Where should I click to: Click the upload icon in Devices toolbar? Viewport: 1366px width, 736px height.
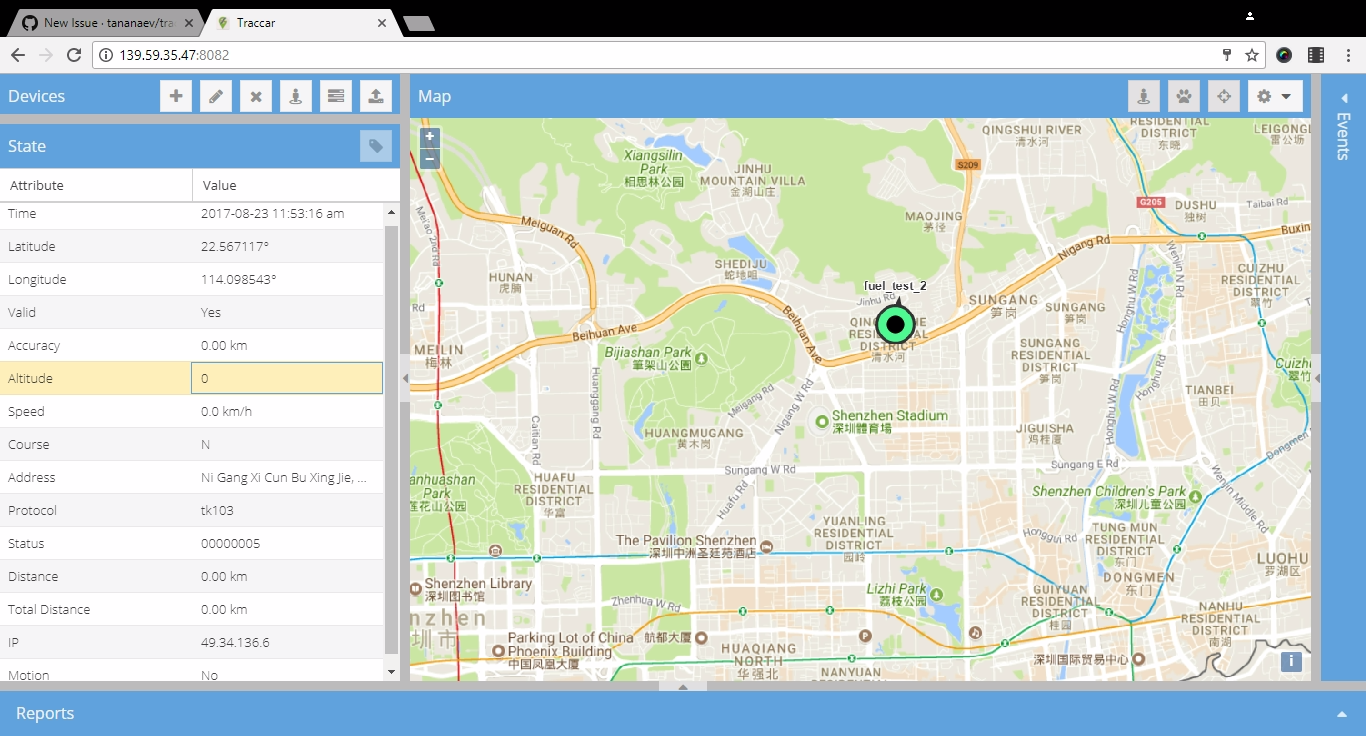click(x=376, y=96)
